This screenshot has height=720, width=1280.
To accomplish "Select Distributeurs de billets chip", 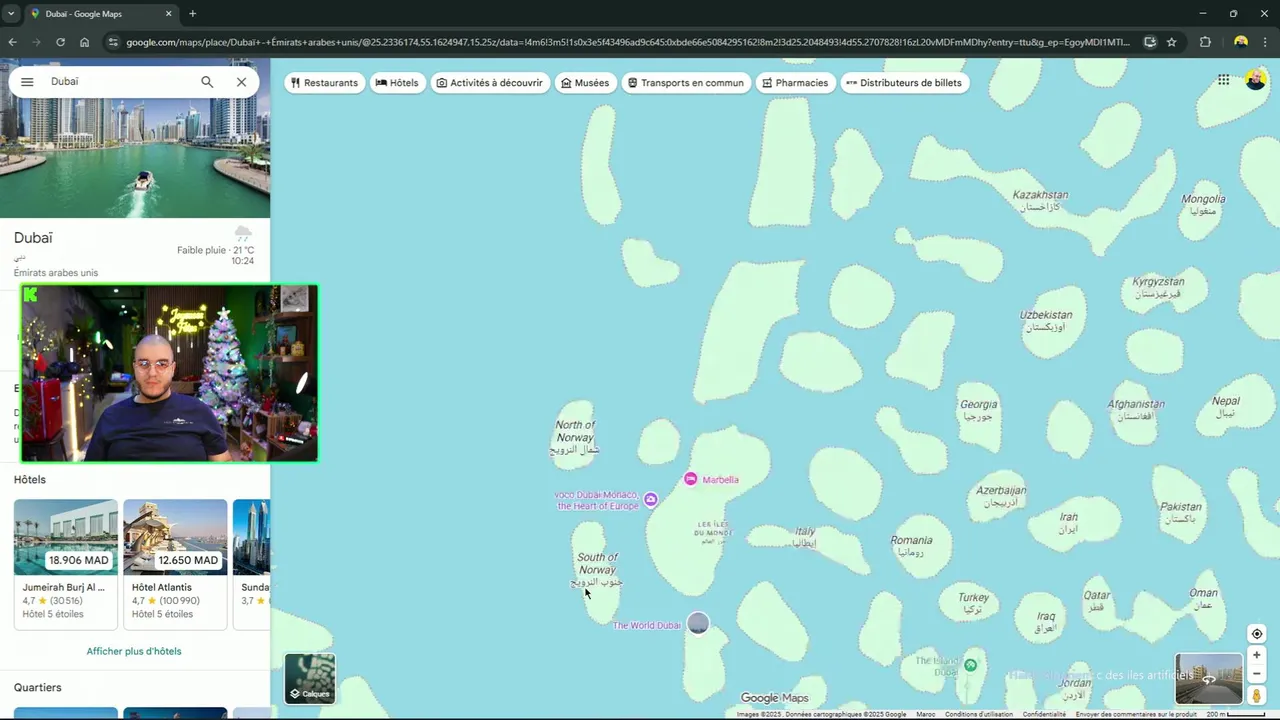I will (x=904, y=83).
